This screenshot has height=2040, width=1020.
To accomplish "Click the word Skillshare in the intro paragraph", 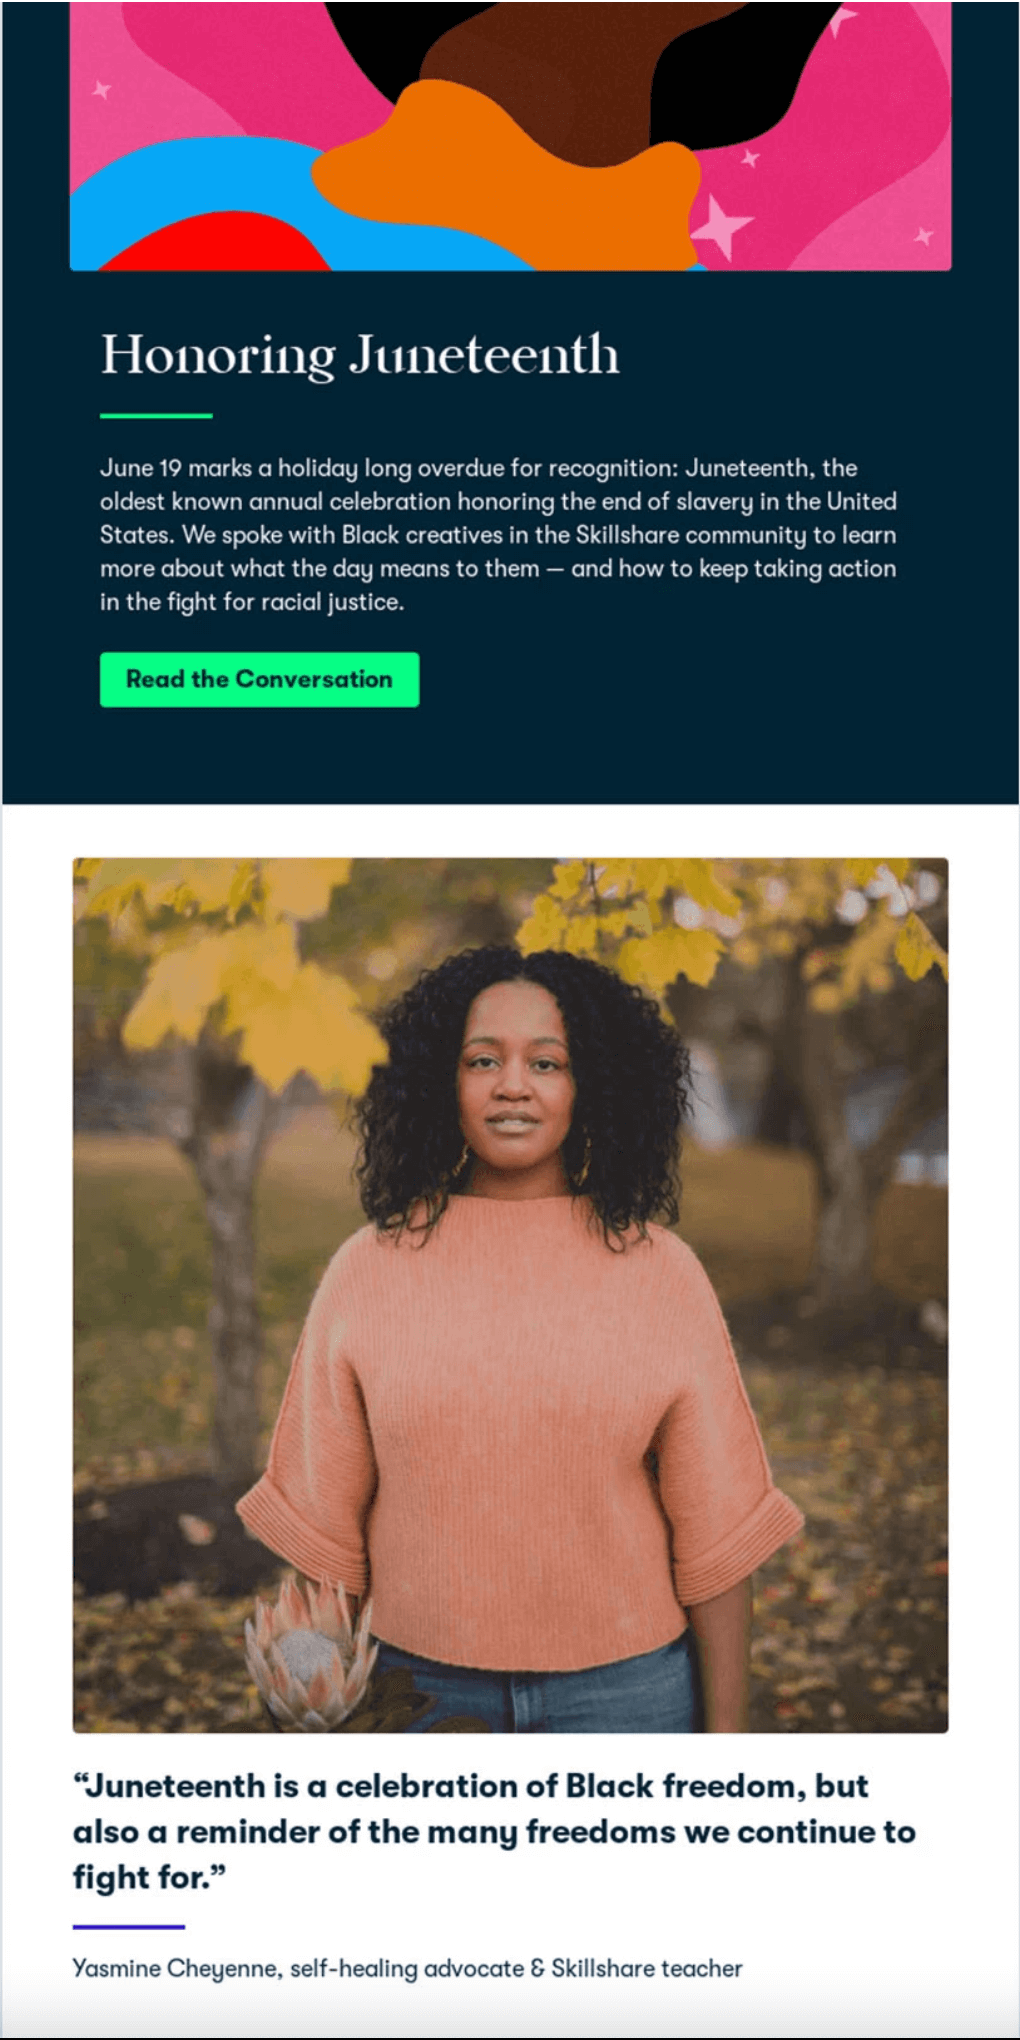I will point(627,535).
